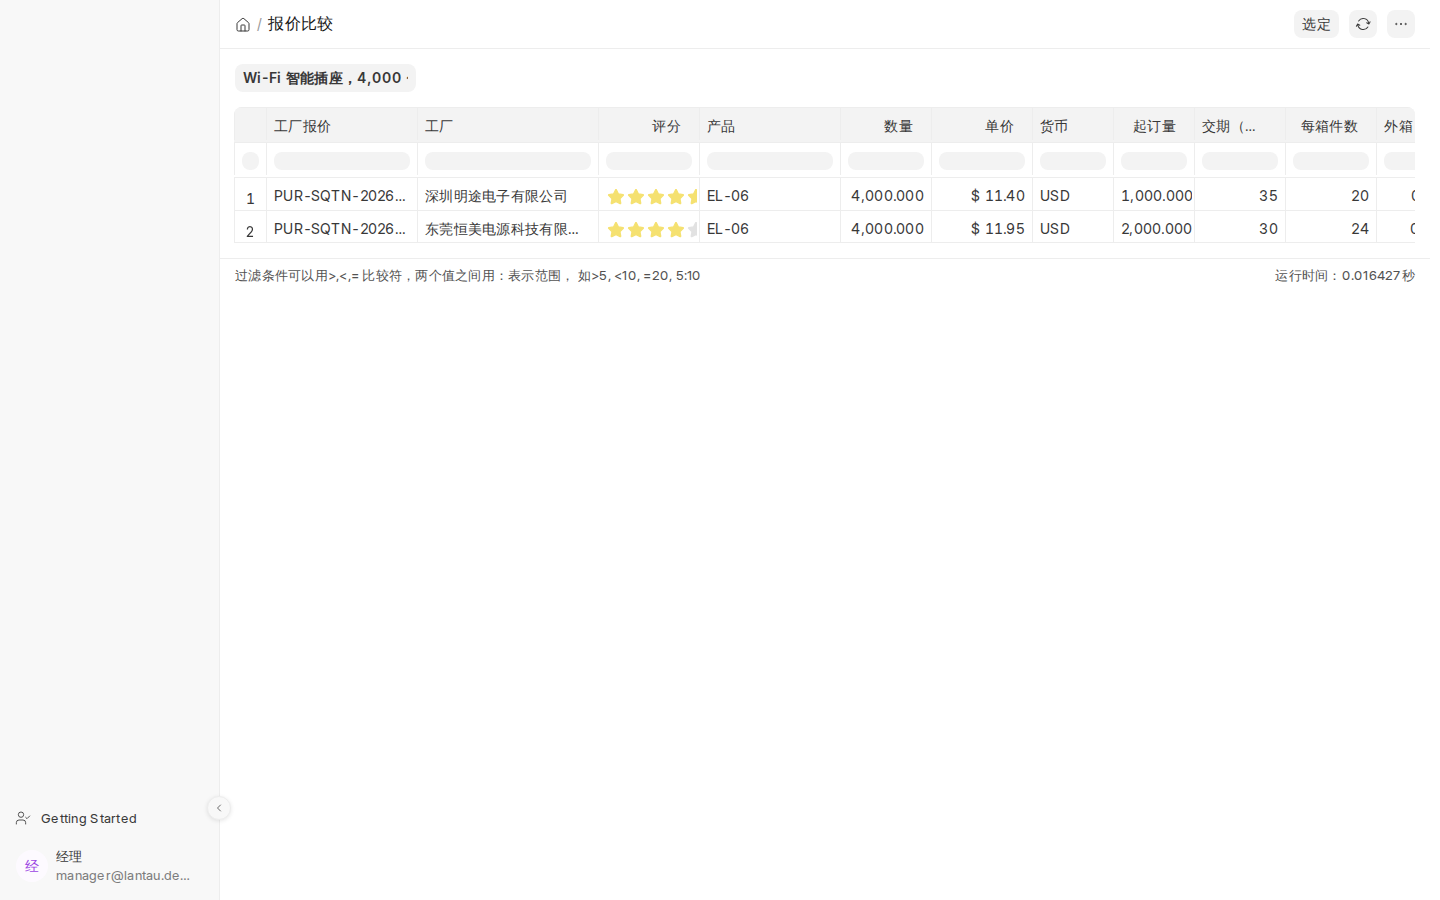Go to home via breadcrumb icon
Image resolution: width=1440 pixels, height=900 pixels.
[243, 25]
